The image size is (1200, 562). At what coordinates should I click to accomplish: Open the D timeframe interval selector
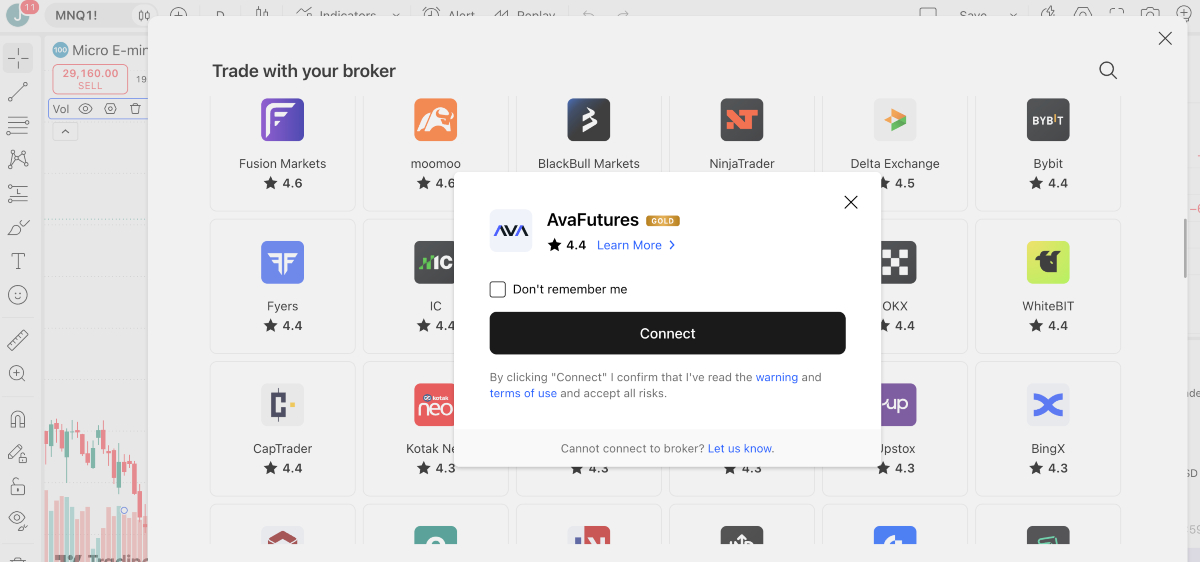point(220,15)
